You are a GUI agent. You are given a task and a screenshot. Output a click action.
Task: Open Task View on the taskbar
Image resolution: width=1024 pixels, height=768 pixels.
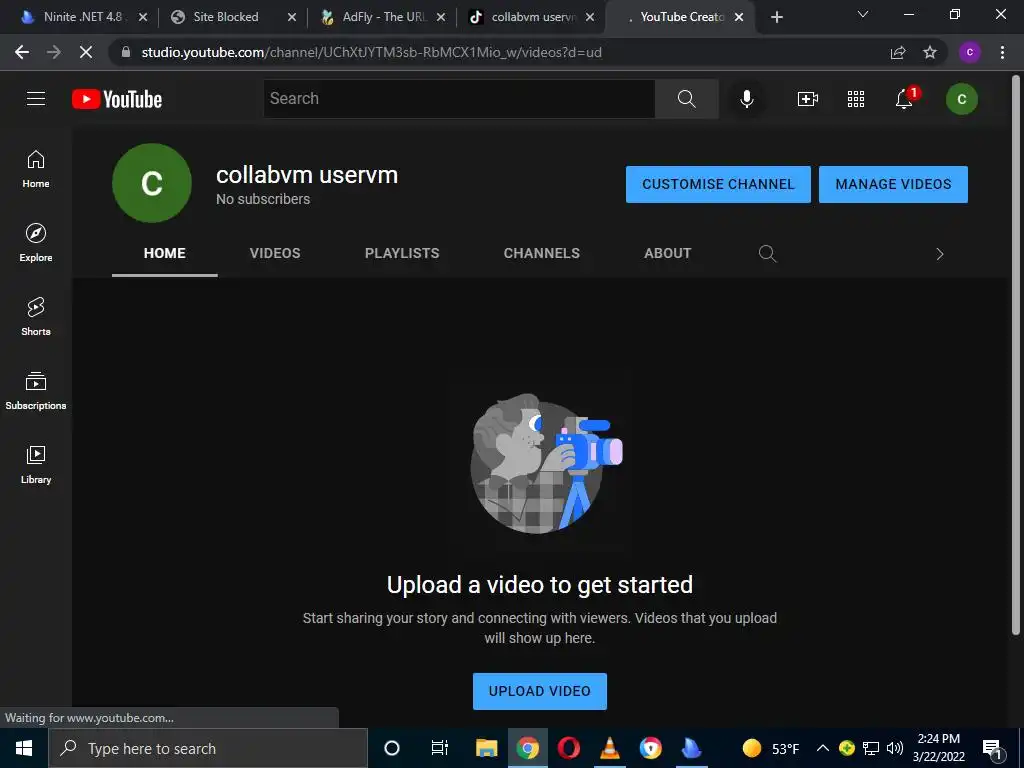point(440,748)
